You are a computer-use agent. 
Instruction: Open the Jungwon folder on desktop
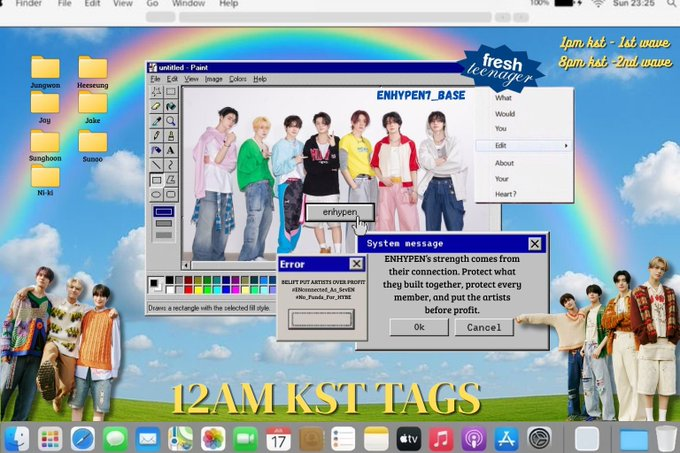pyautogui.click(x=45, y=72)
